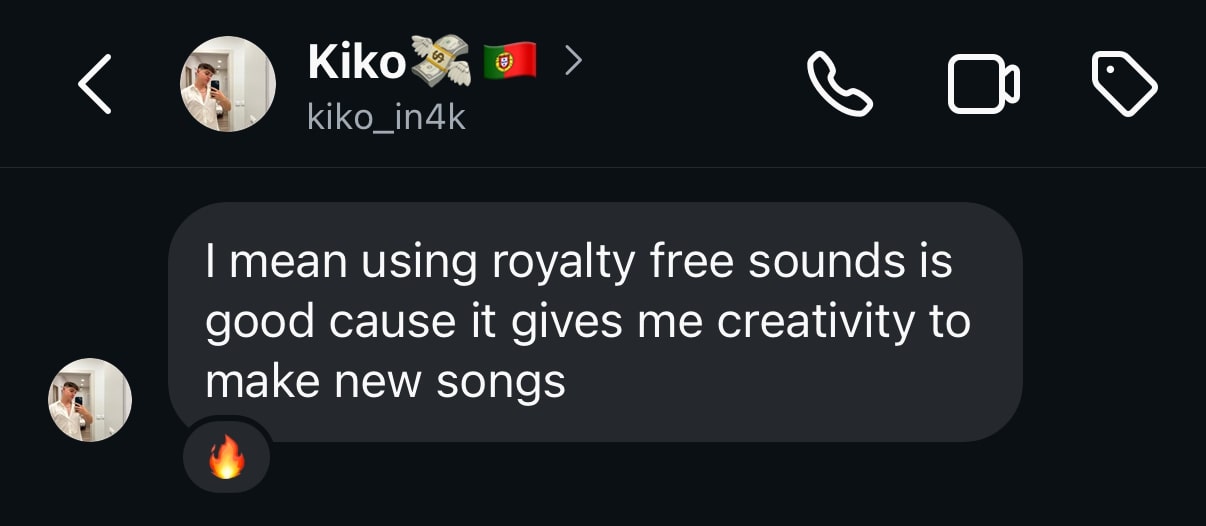Tap the line "good cause it gives me creativity to"
1206x526 pixels.
(x=588, y=323)
